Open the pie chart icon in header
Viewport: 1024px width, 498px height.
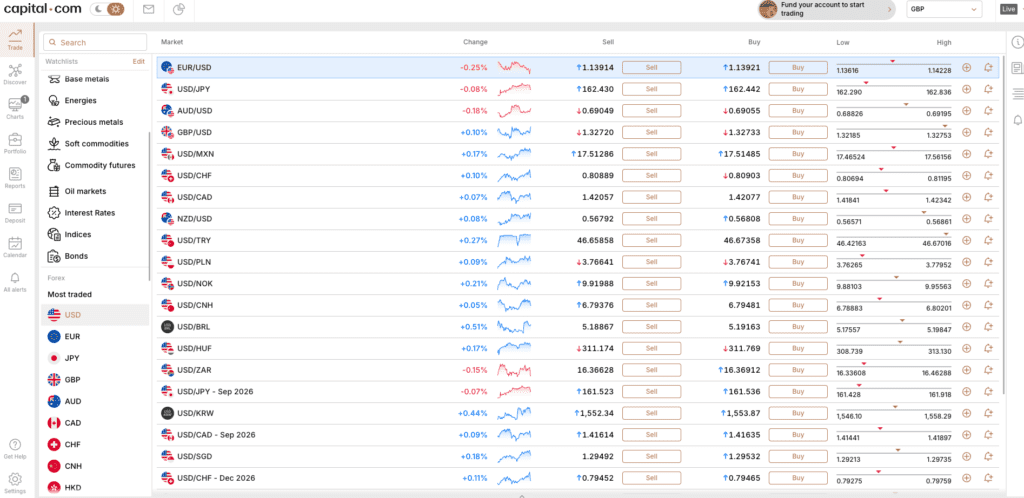pos(179,9)
